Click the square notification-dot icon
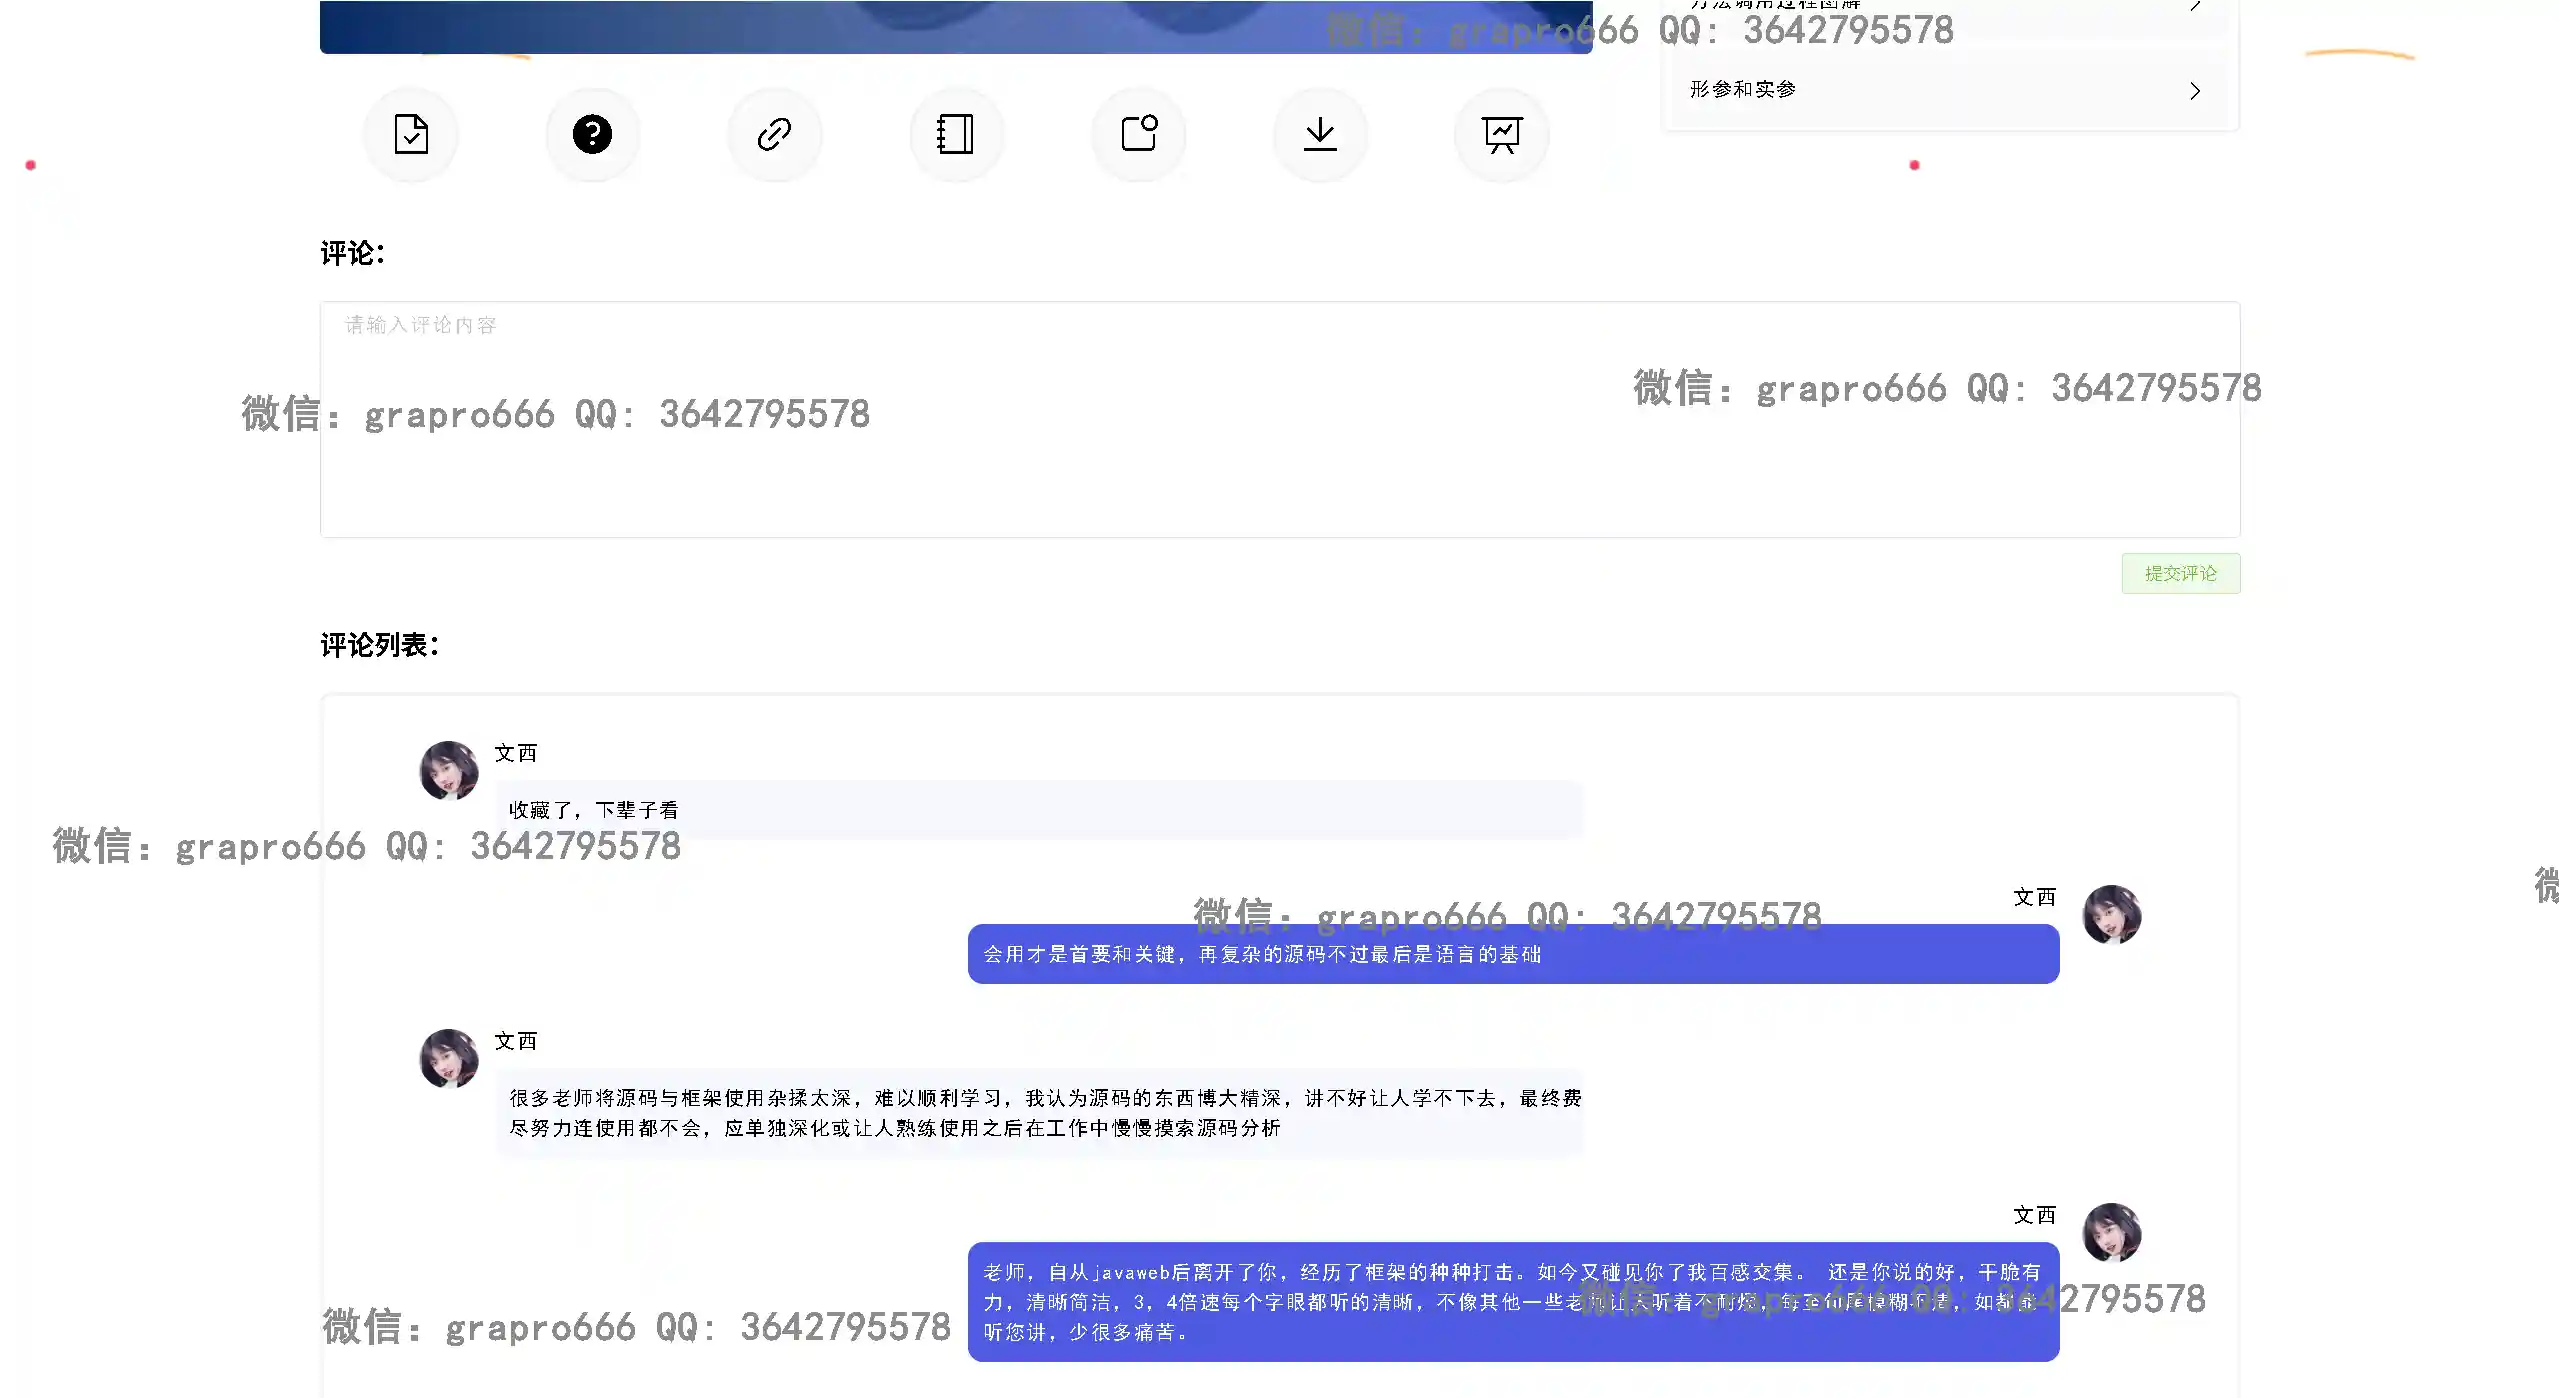The image size is (2559, 1398). pos(1138,134)
